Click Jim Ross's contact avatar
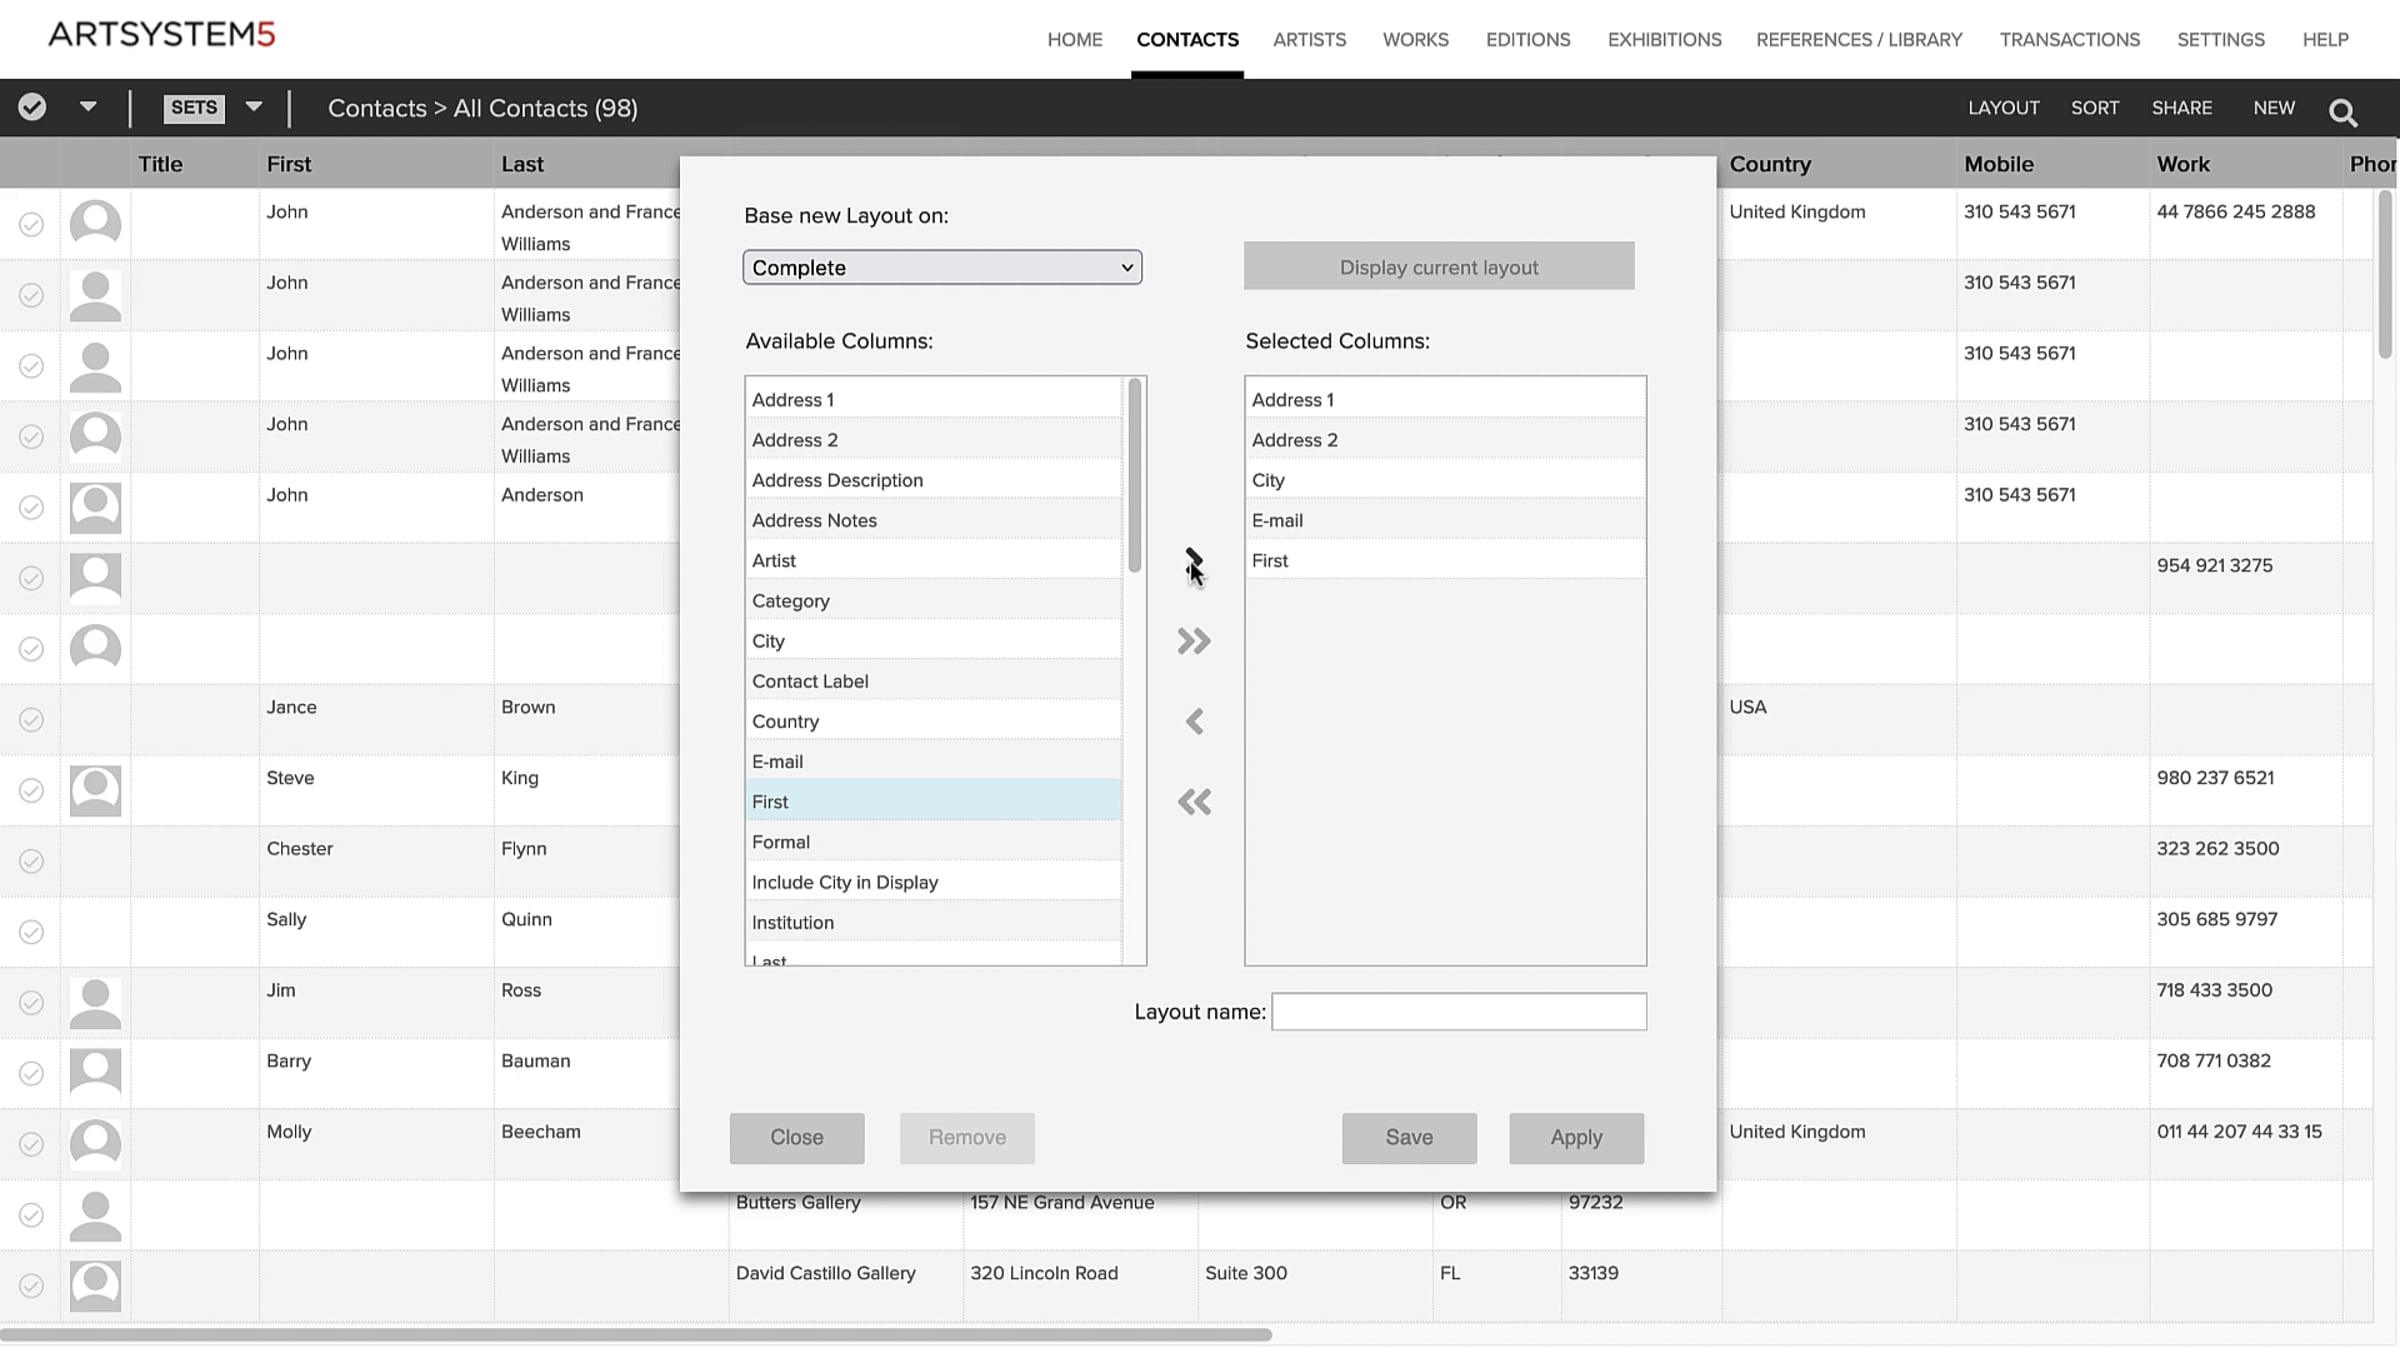The width and height of the screenshot is (2400, 1348). (x=95, y=1003)
